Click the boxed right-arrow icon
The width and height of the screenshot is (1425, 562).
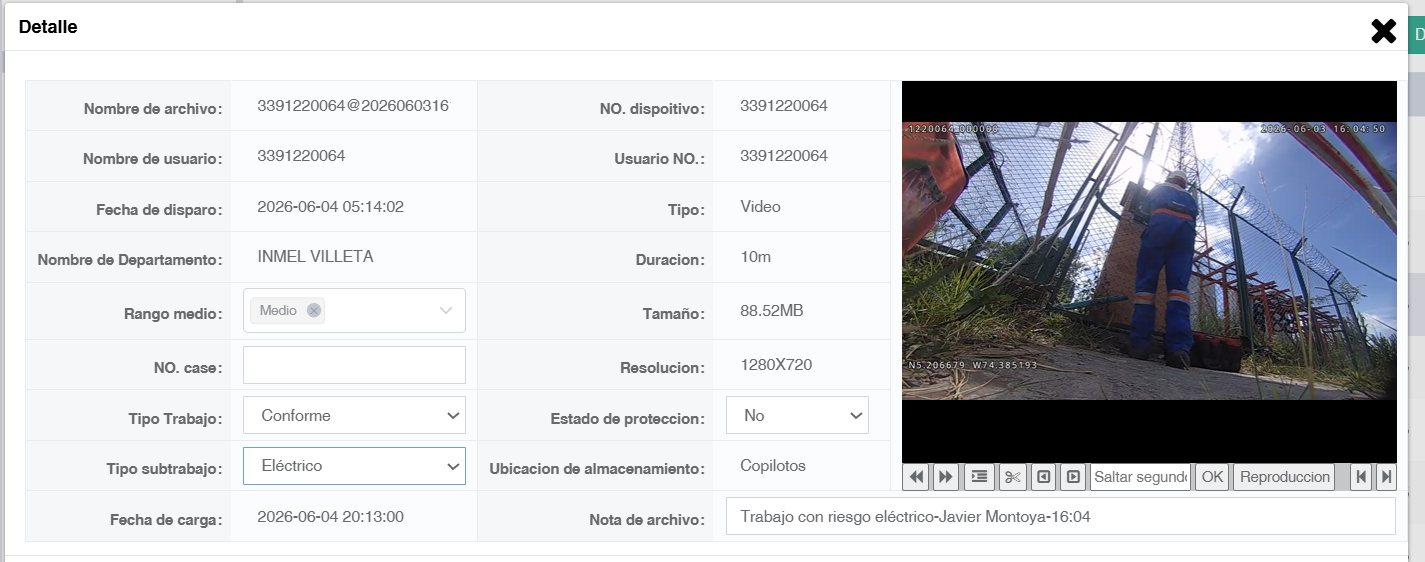point(1073,477)
